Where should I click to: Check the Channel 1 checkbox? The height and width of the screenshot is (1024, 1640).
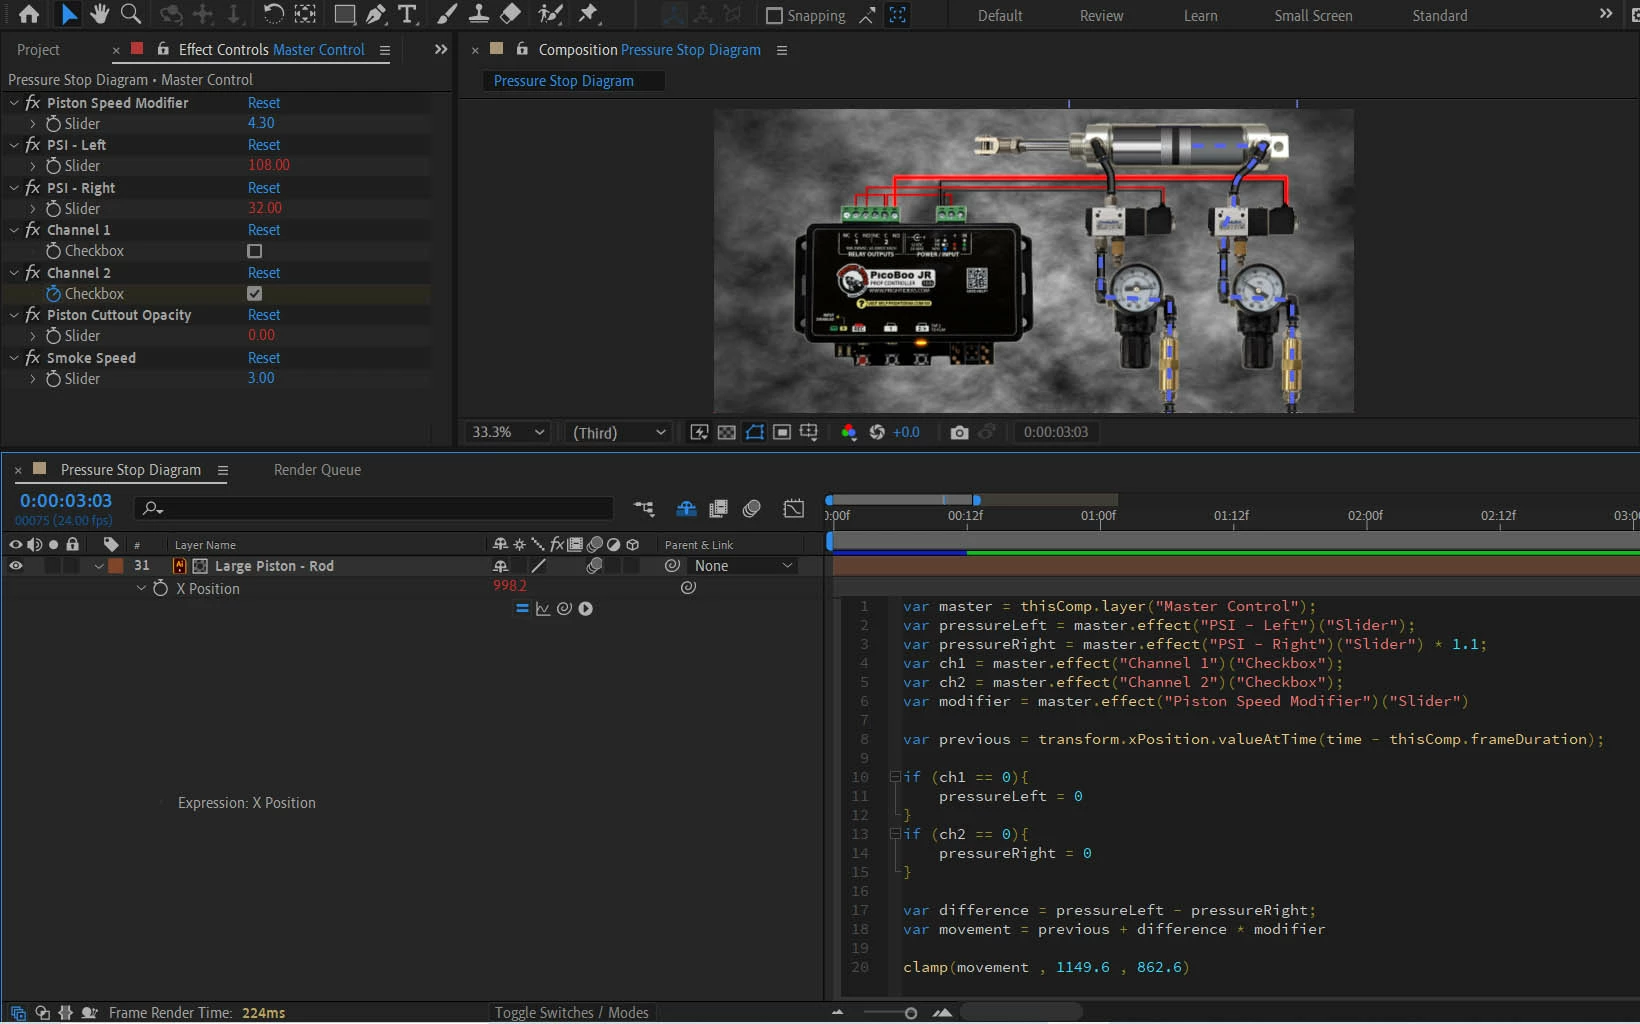[x=255, y=251]
